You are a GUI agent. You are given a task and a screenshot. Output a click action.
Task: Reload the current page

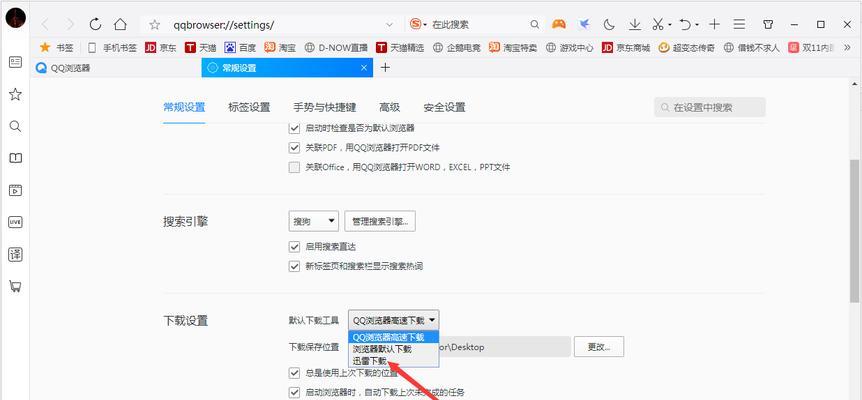pos(95,24)
